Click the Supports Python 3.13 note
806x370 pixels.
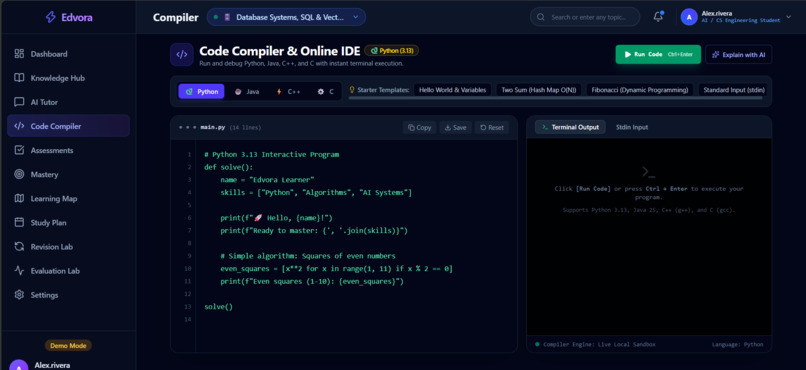click(x=649, y=210)
